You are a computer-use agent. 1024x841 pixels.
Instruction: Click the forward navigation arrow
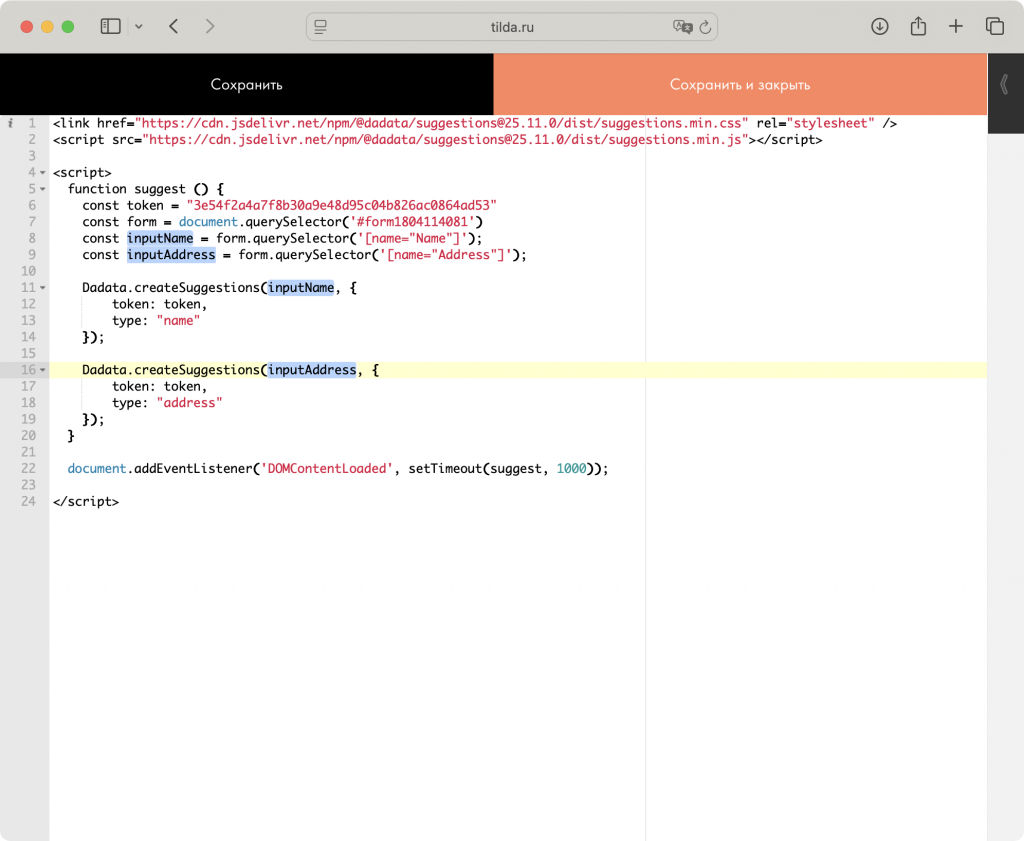click(x=210, y=27)
